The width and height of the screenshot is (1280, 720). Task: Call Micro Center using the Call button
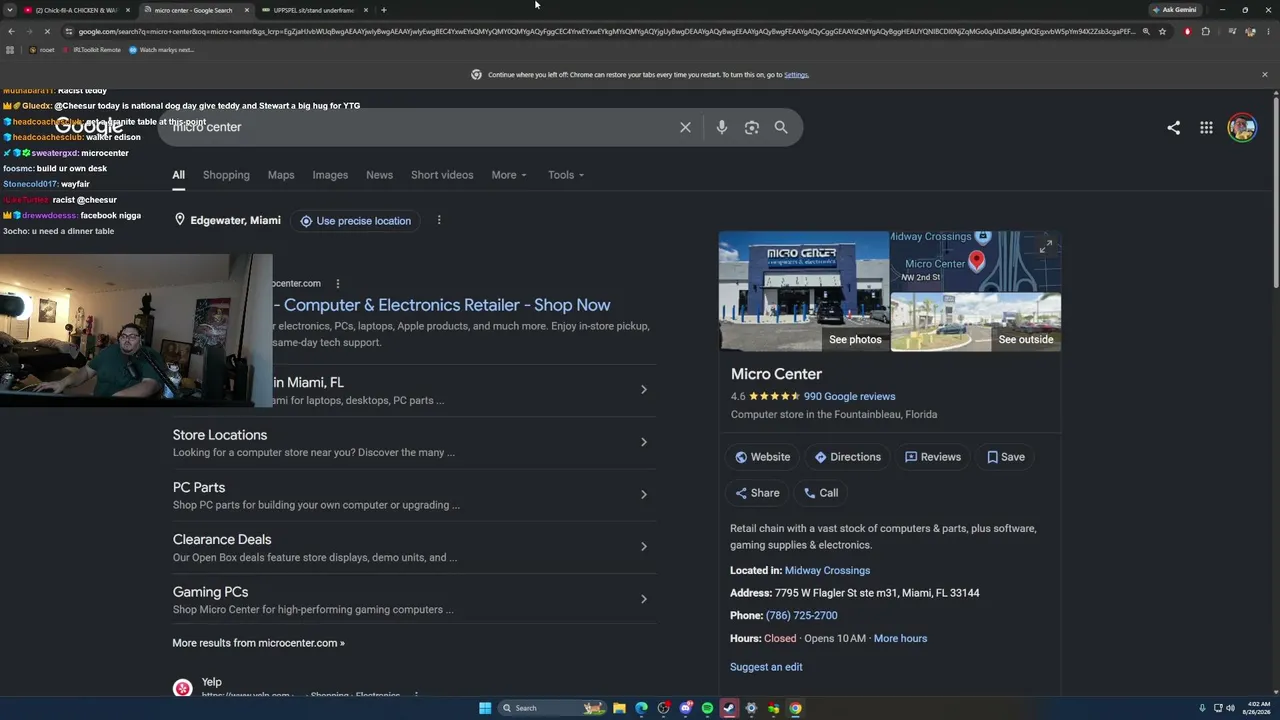[x=821, y=493]
